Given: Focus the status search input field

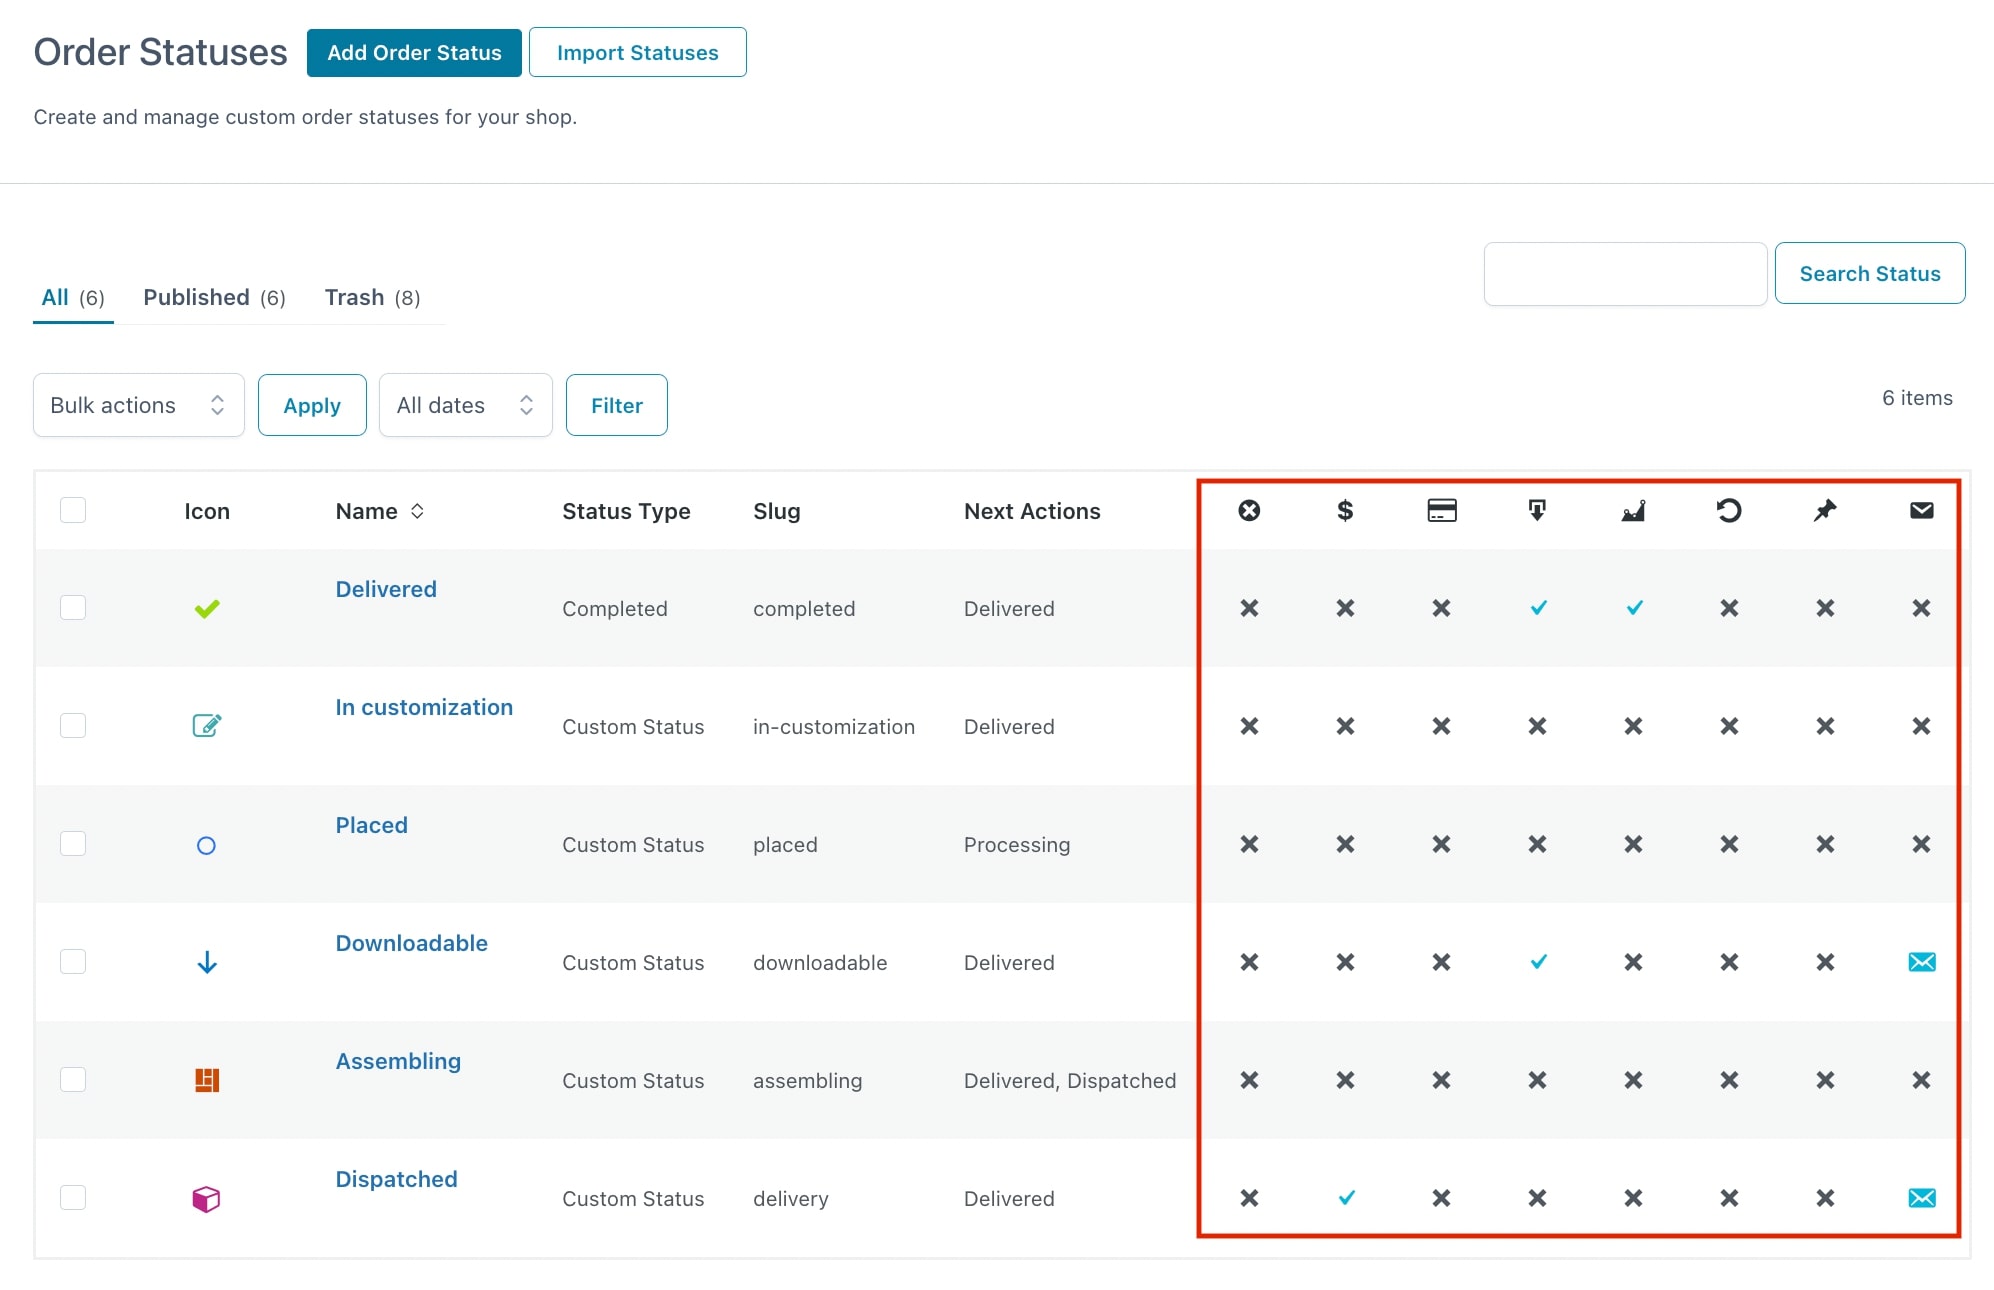Looking at the screenshot, I should [1625, 273].
